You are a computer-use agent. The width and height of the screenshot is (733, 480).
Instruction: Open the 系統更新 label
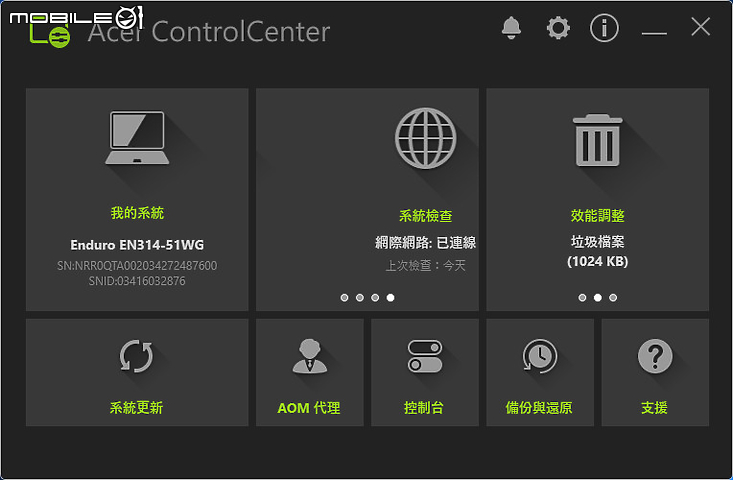pos(136,408)
